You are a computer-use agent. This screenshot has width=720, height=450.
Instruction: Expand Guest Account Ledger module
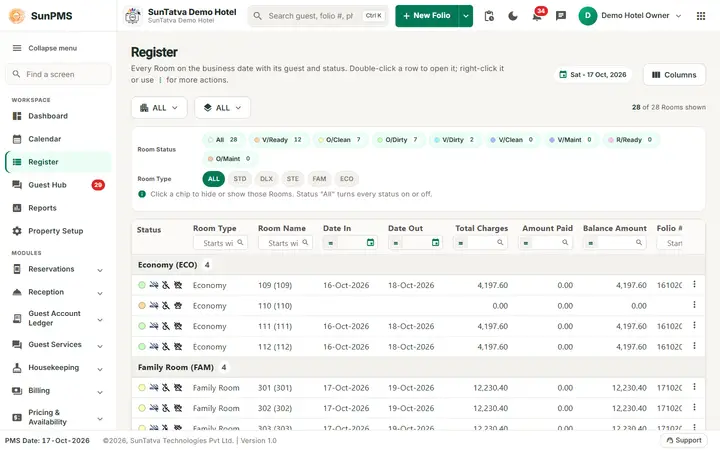coord(58,318)
